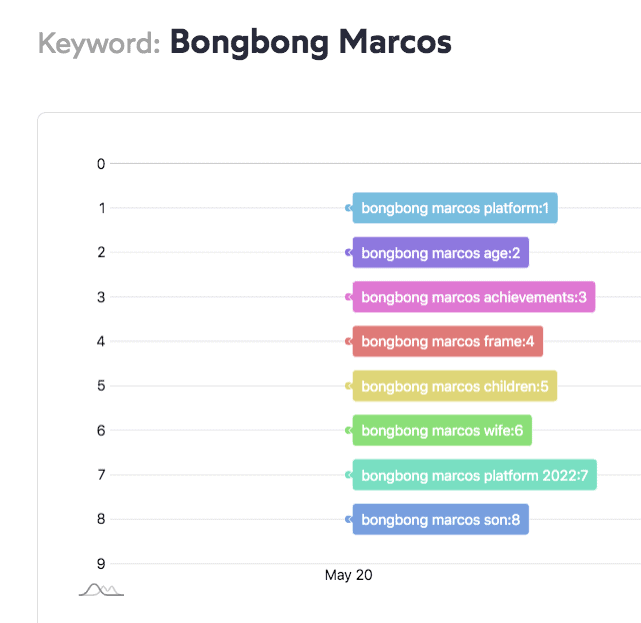Click the 'bongbong marcos achievements:3' label
641x623 pixels.
pyautogui.click(x=474, y=297)
